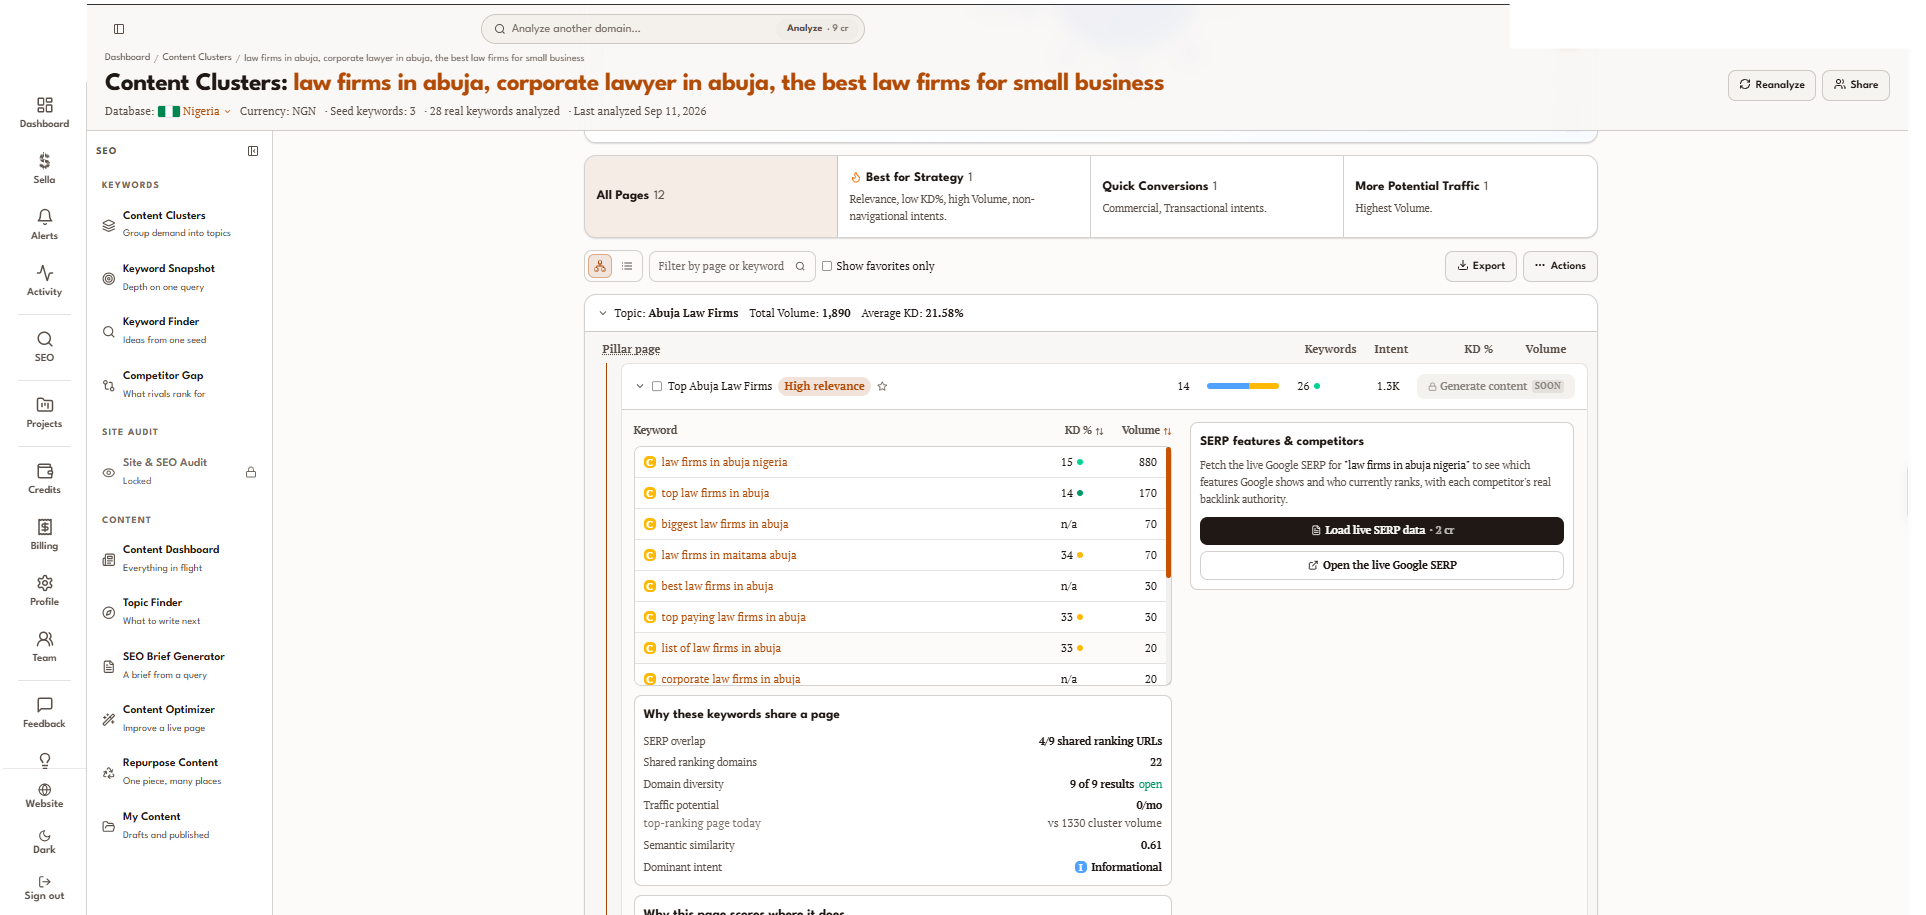Select the Best for Strategy tab

coord(964,196)
